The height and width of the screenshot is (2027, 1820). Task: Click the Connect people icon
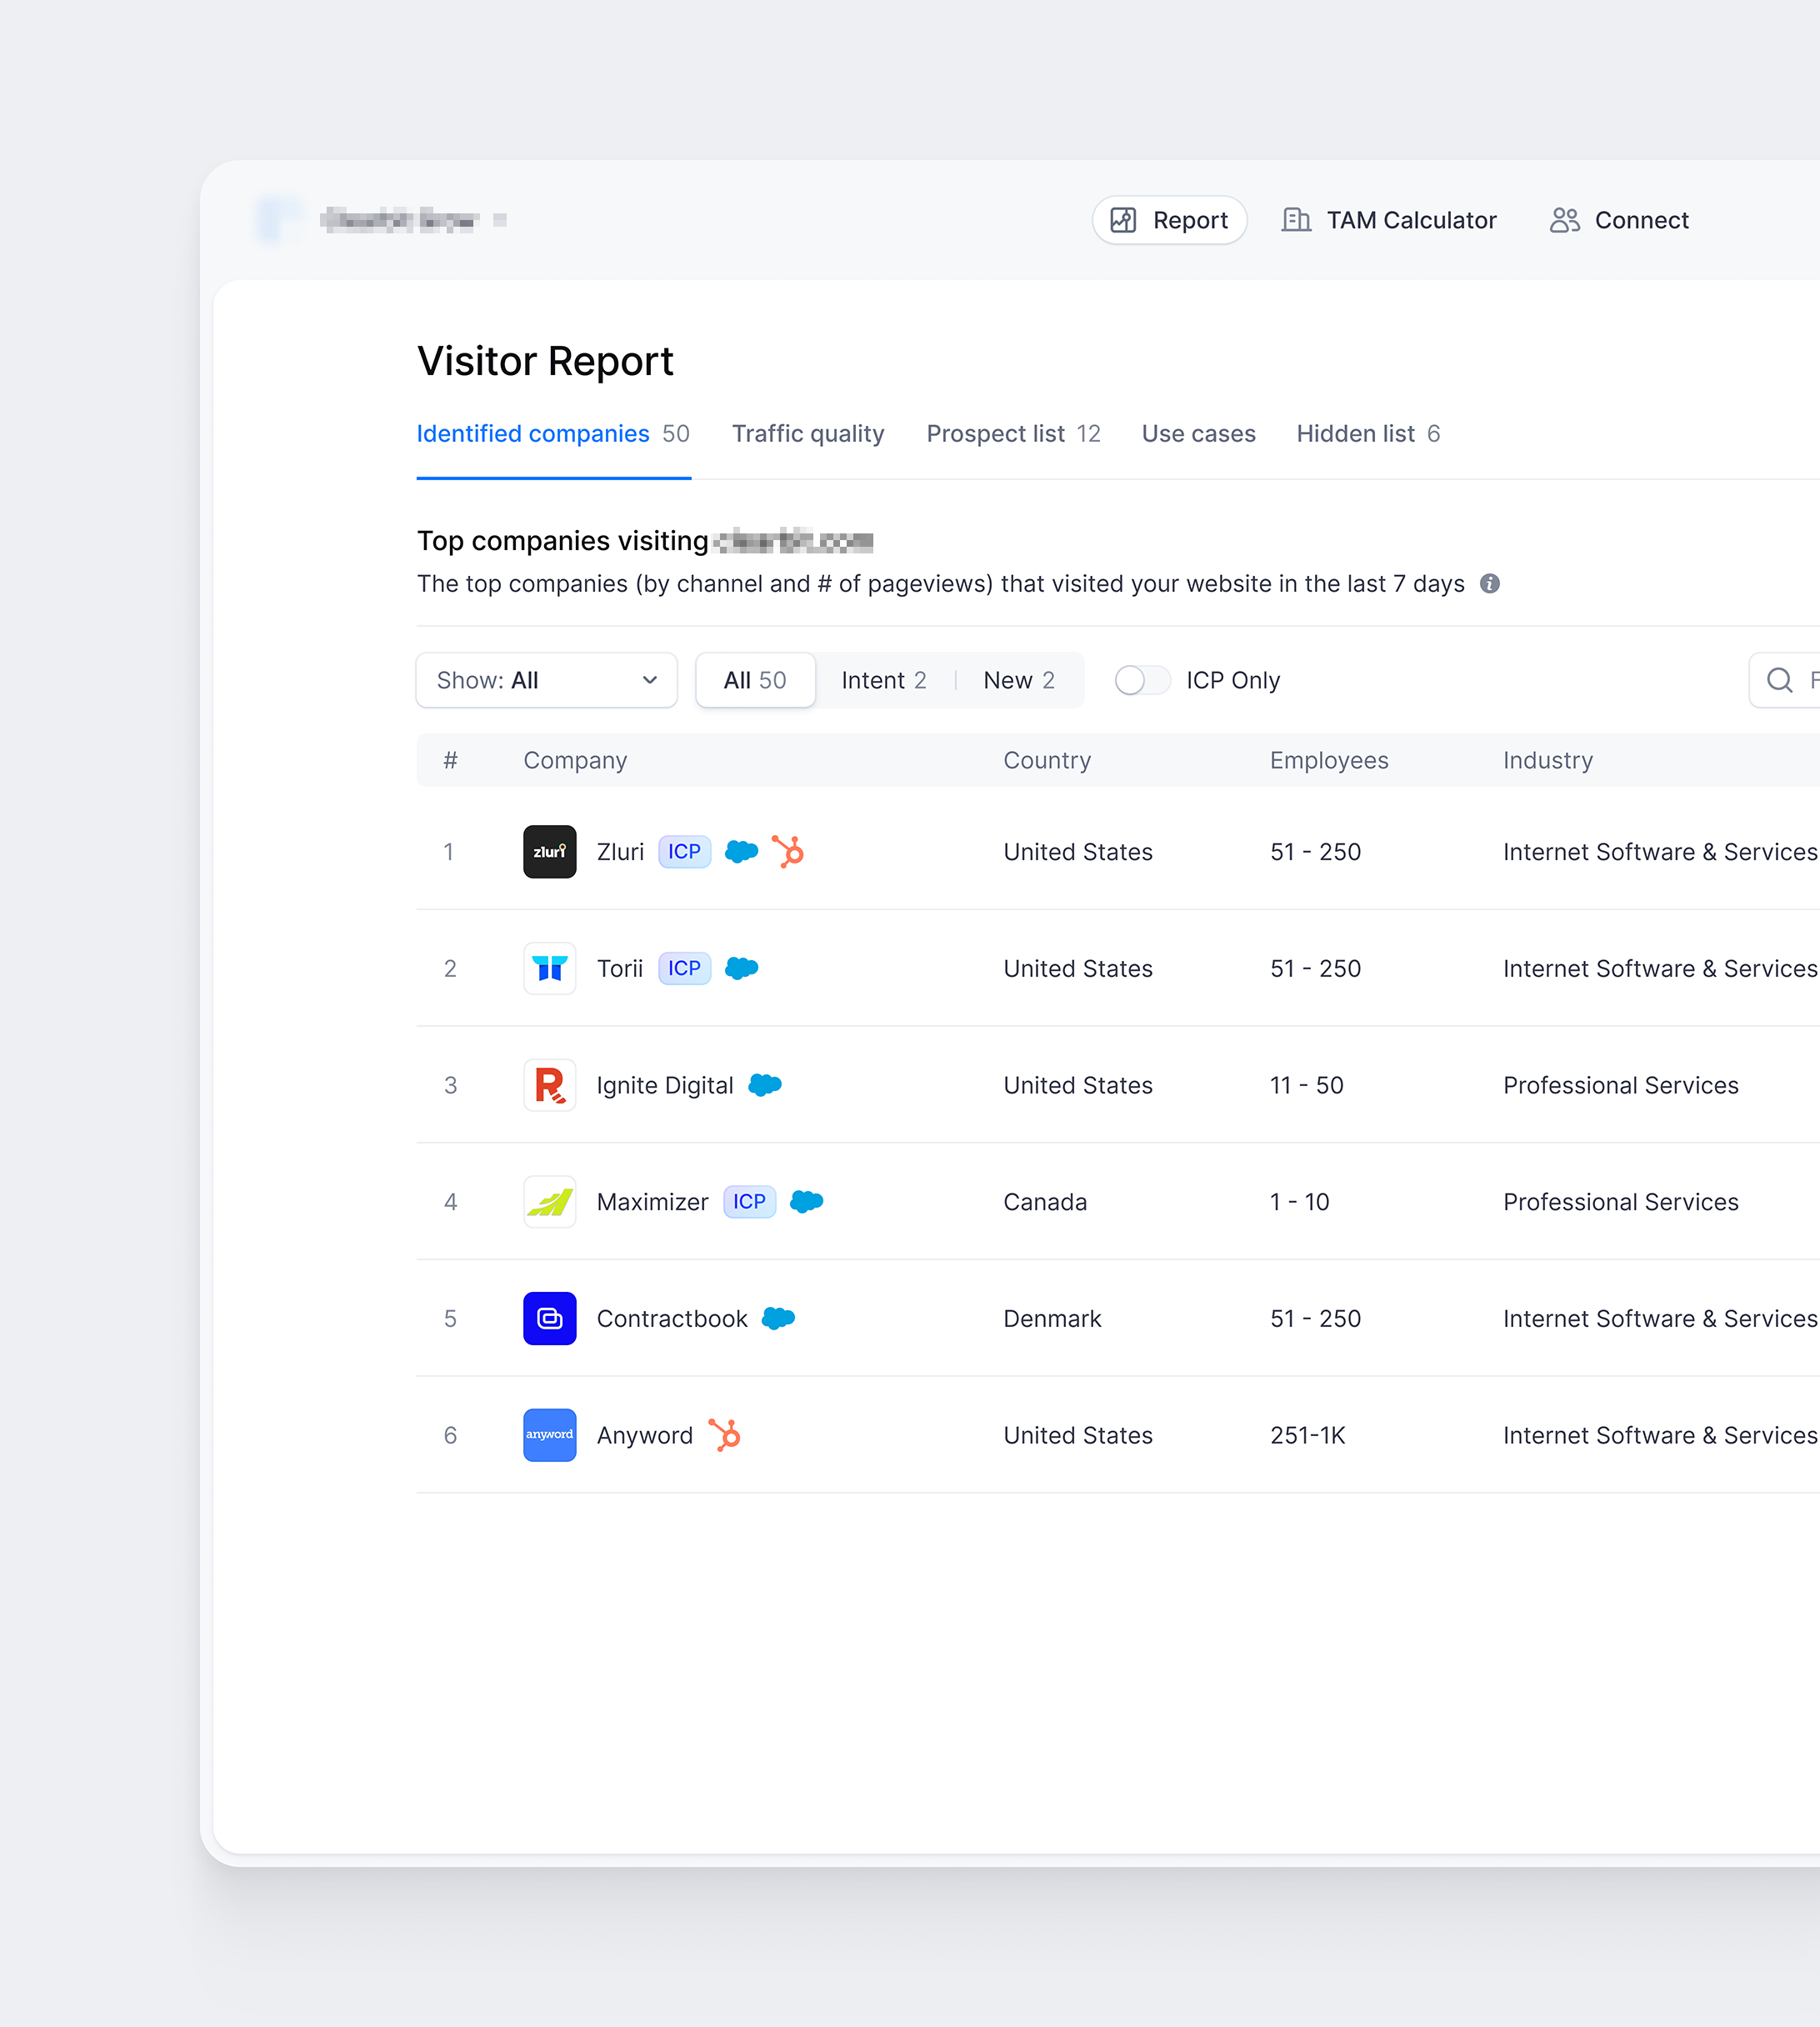1564,220
